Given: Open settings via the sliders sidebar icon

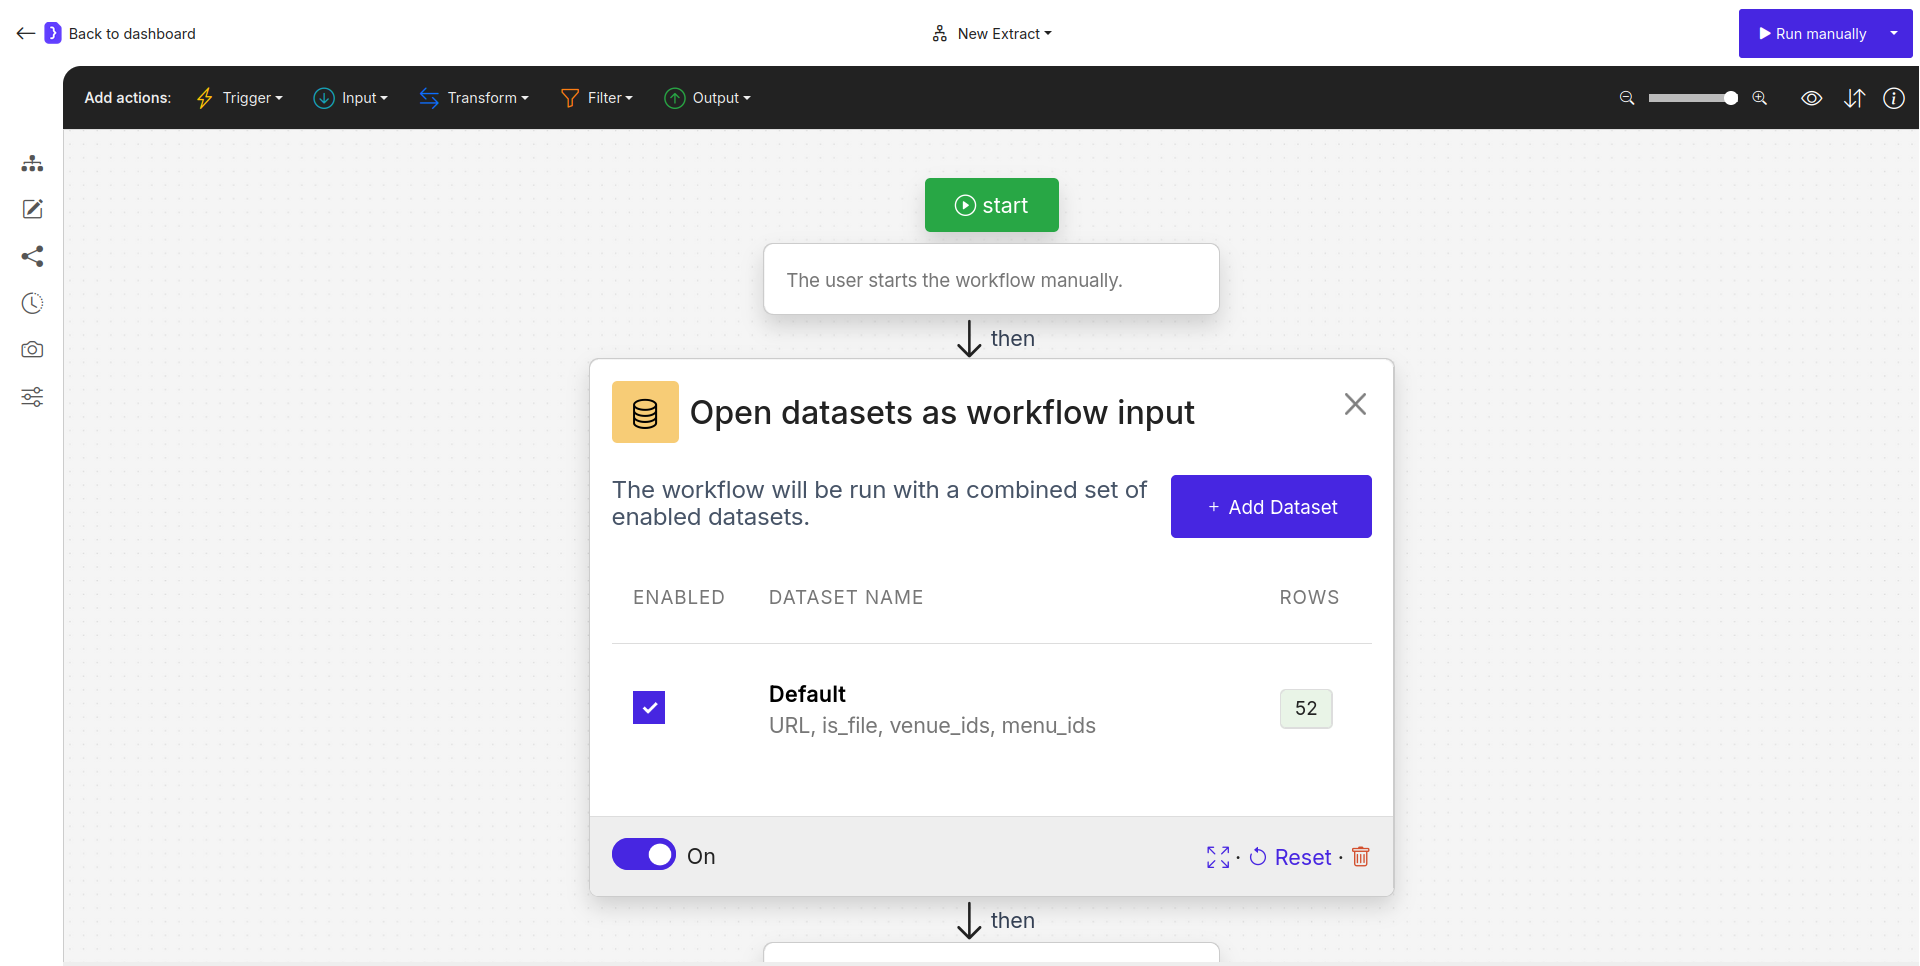Looking at the screenshot, I should 32,397.
